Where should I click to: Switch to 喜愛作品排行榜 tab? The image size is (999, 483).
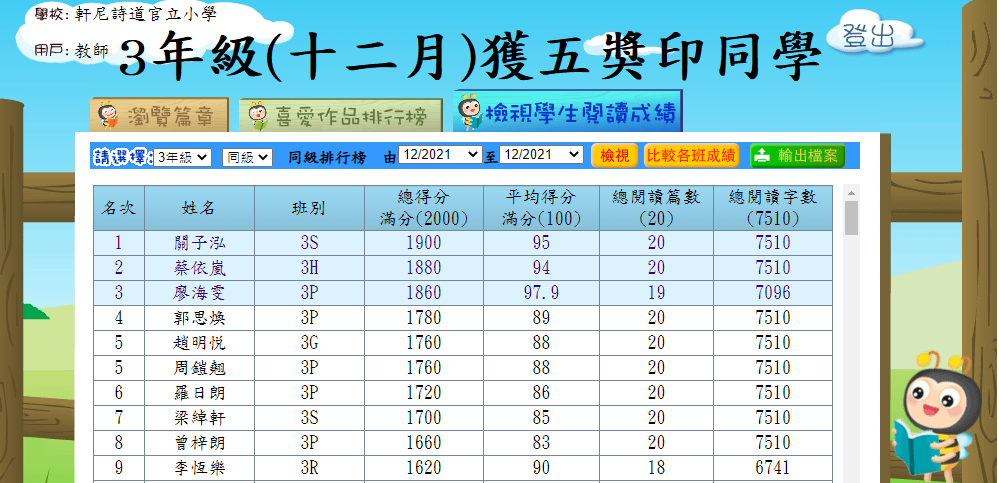(341, 116)
